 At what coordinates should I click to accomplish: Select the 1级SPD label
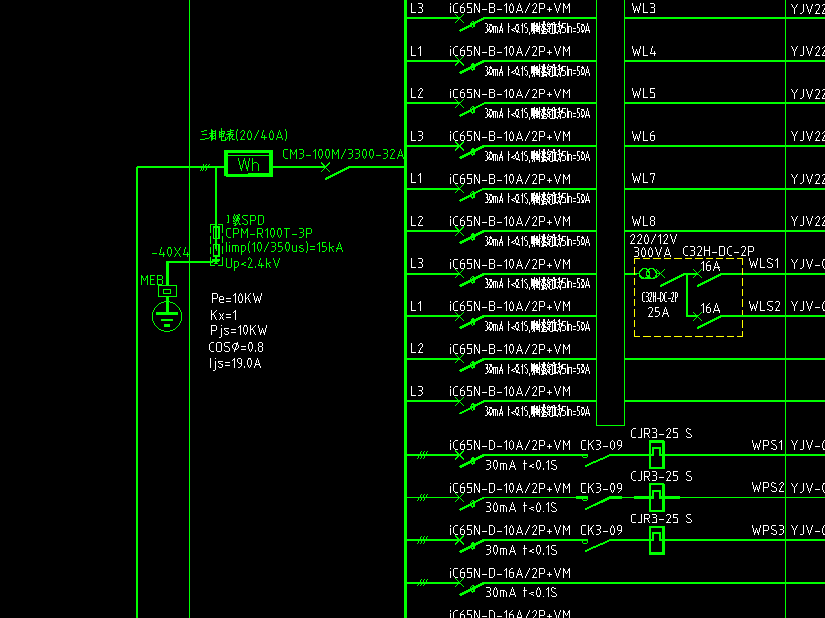[245, 220]
